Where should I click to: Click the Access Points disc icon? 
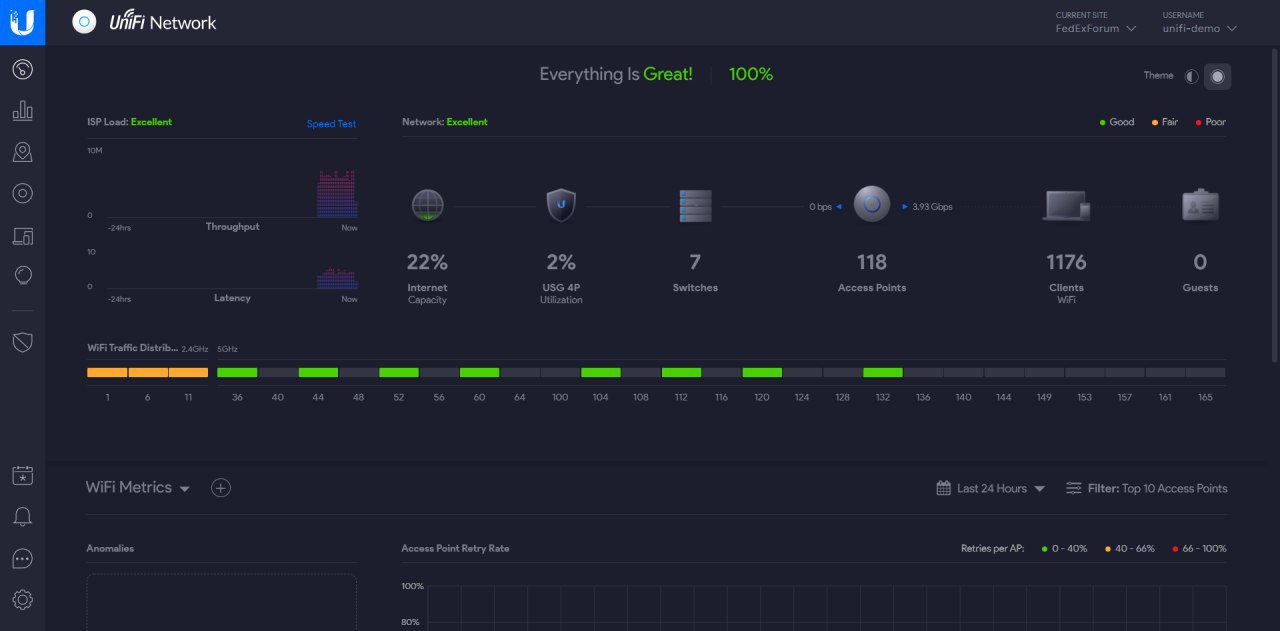871,205
